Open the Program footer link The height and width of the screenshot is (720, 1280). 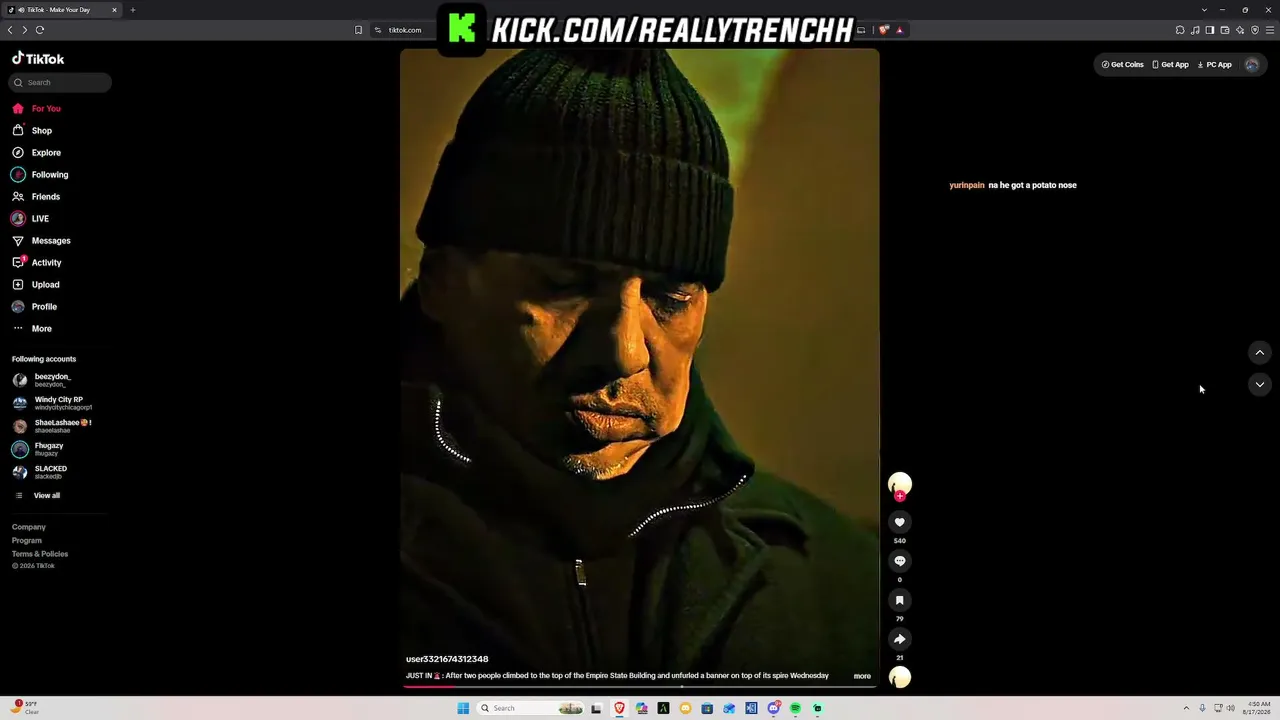coord(27,540)
